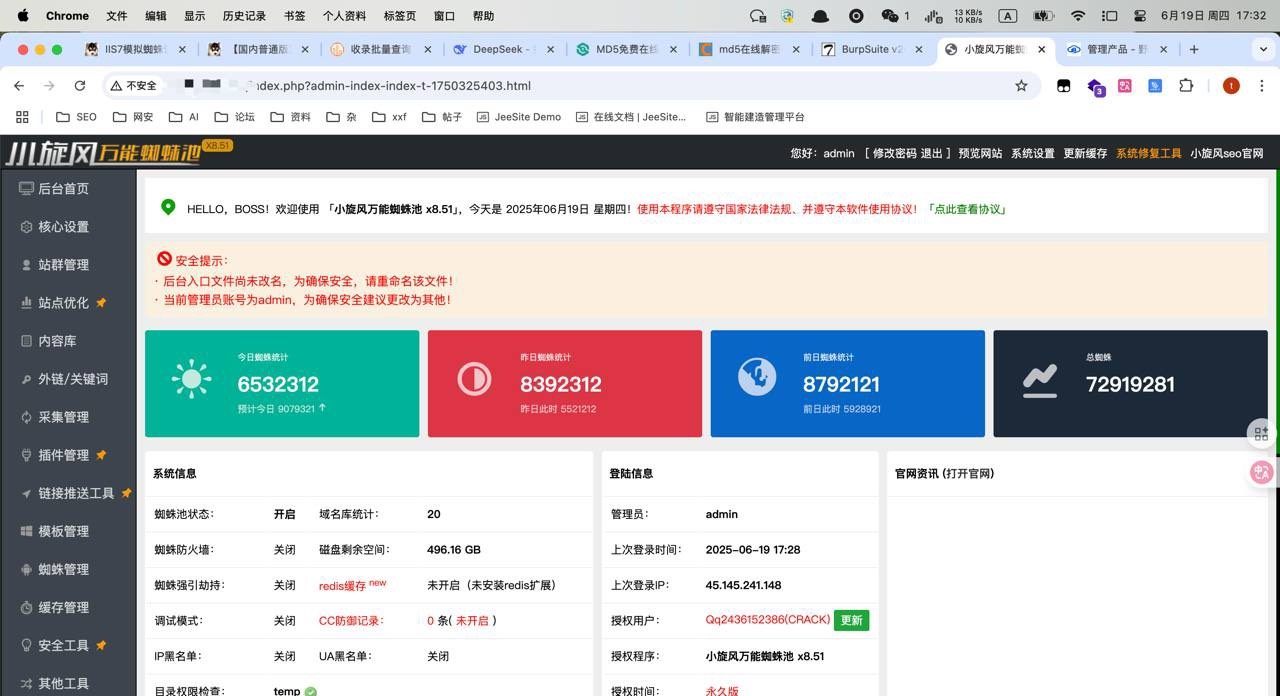Open the Chrome extensions puzzle icon
Image resolution: width=1280 pixels, height=696 pixels.
[x=1186, y=86]
